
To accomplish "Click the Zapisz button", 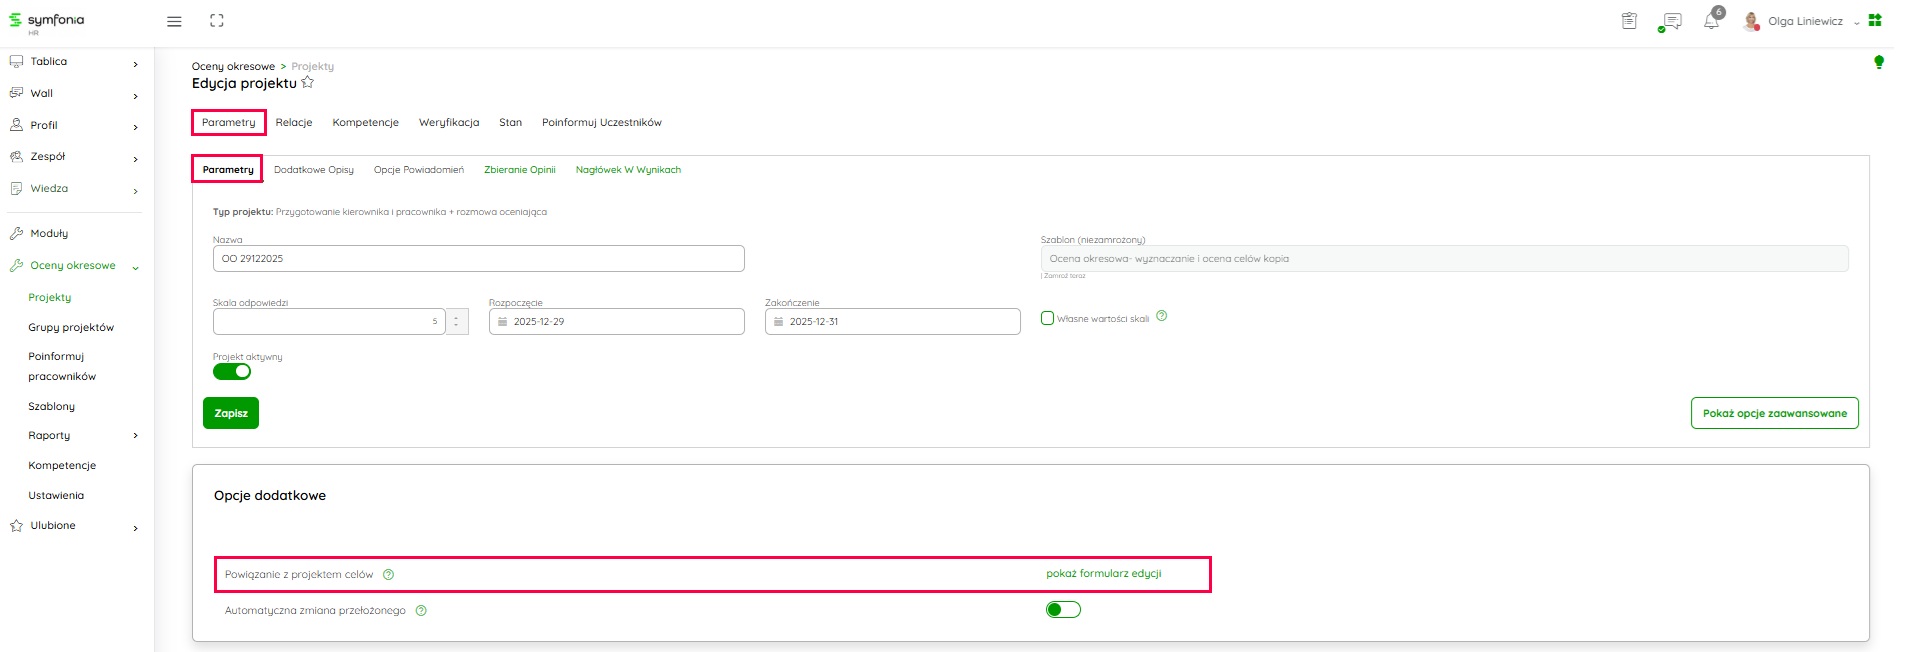I will (x=231, y=413).
